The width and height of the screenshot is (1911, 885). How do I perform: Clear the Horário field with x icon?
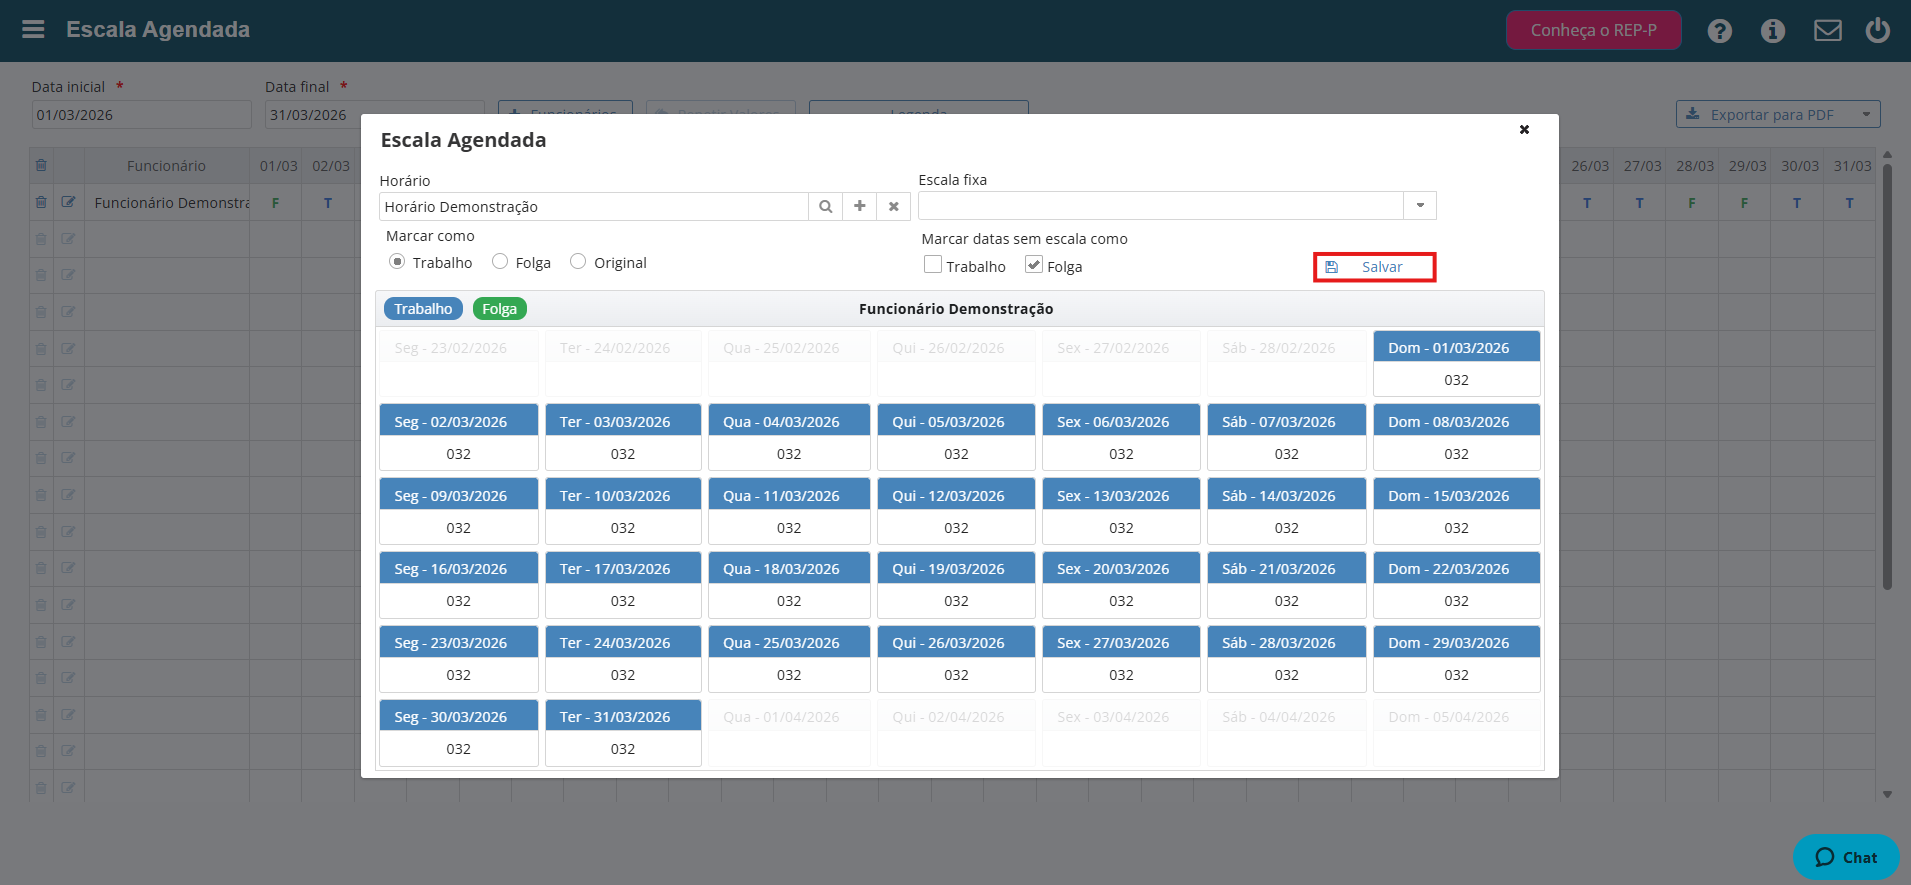tap(893, 206)
